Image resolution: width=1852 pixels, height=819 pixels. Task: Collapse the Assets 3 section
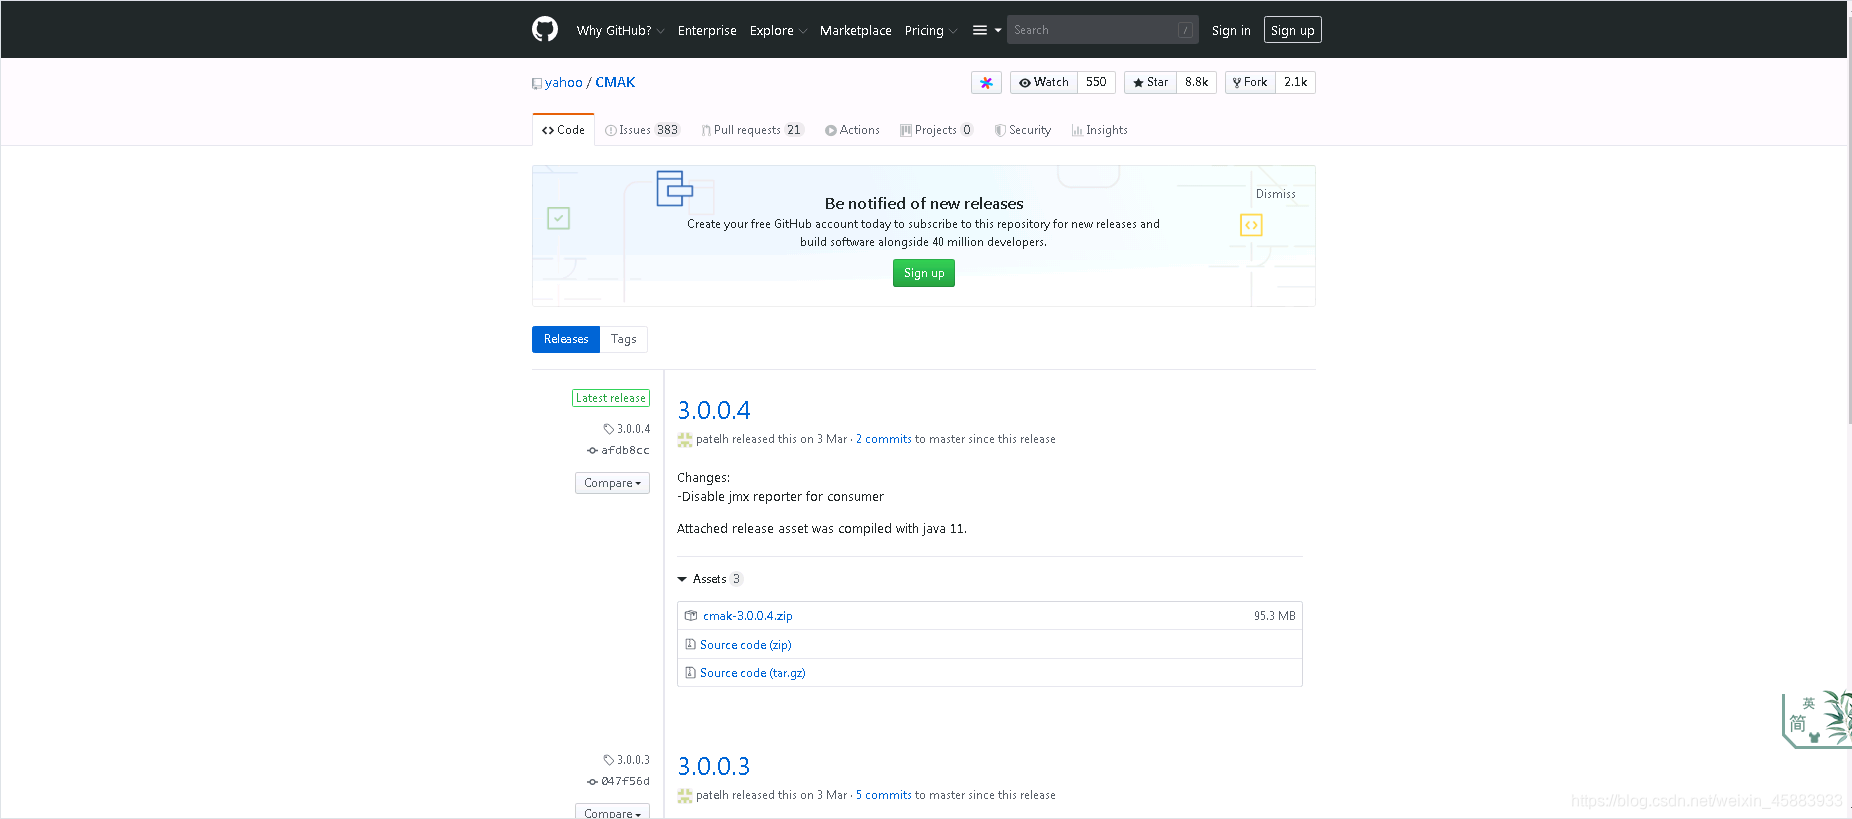(709, 579)
